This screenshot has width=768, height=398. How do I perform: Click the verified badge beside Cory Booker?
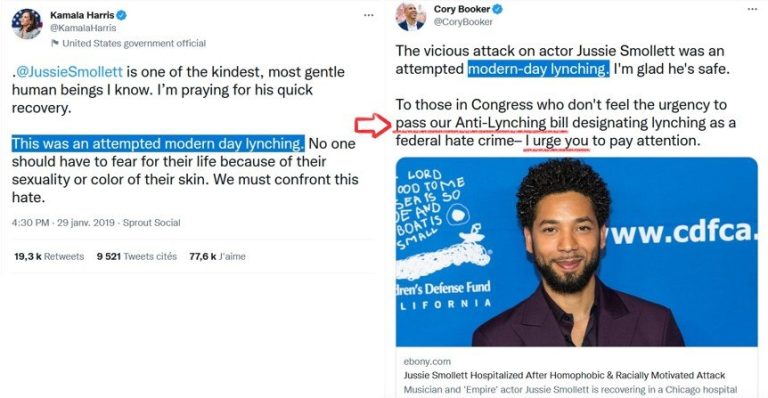point(498,9)
